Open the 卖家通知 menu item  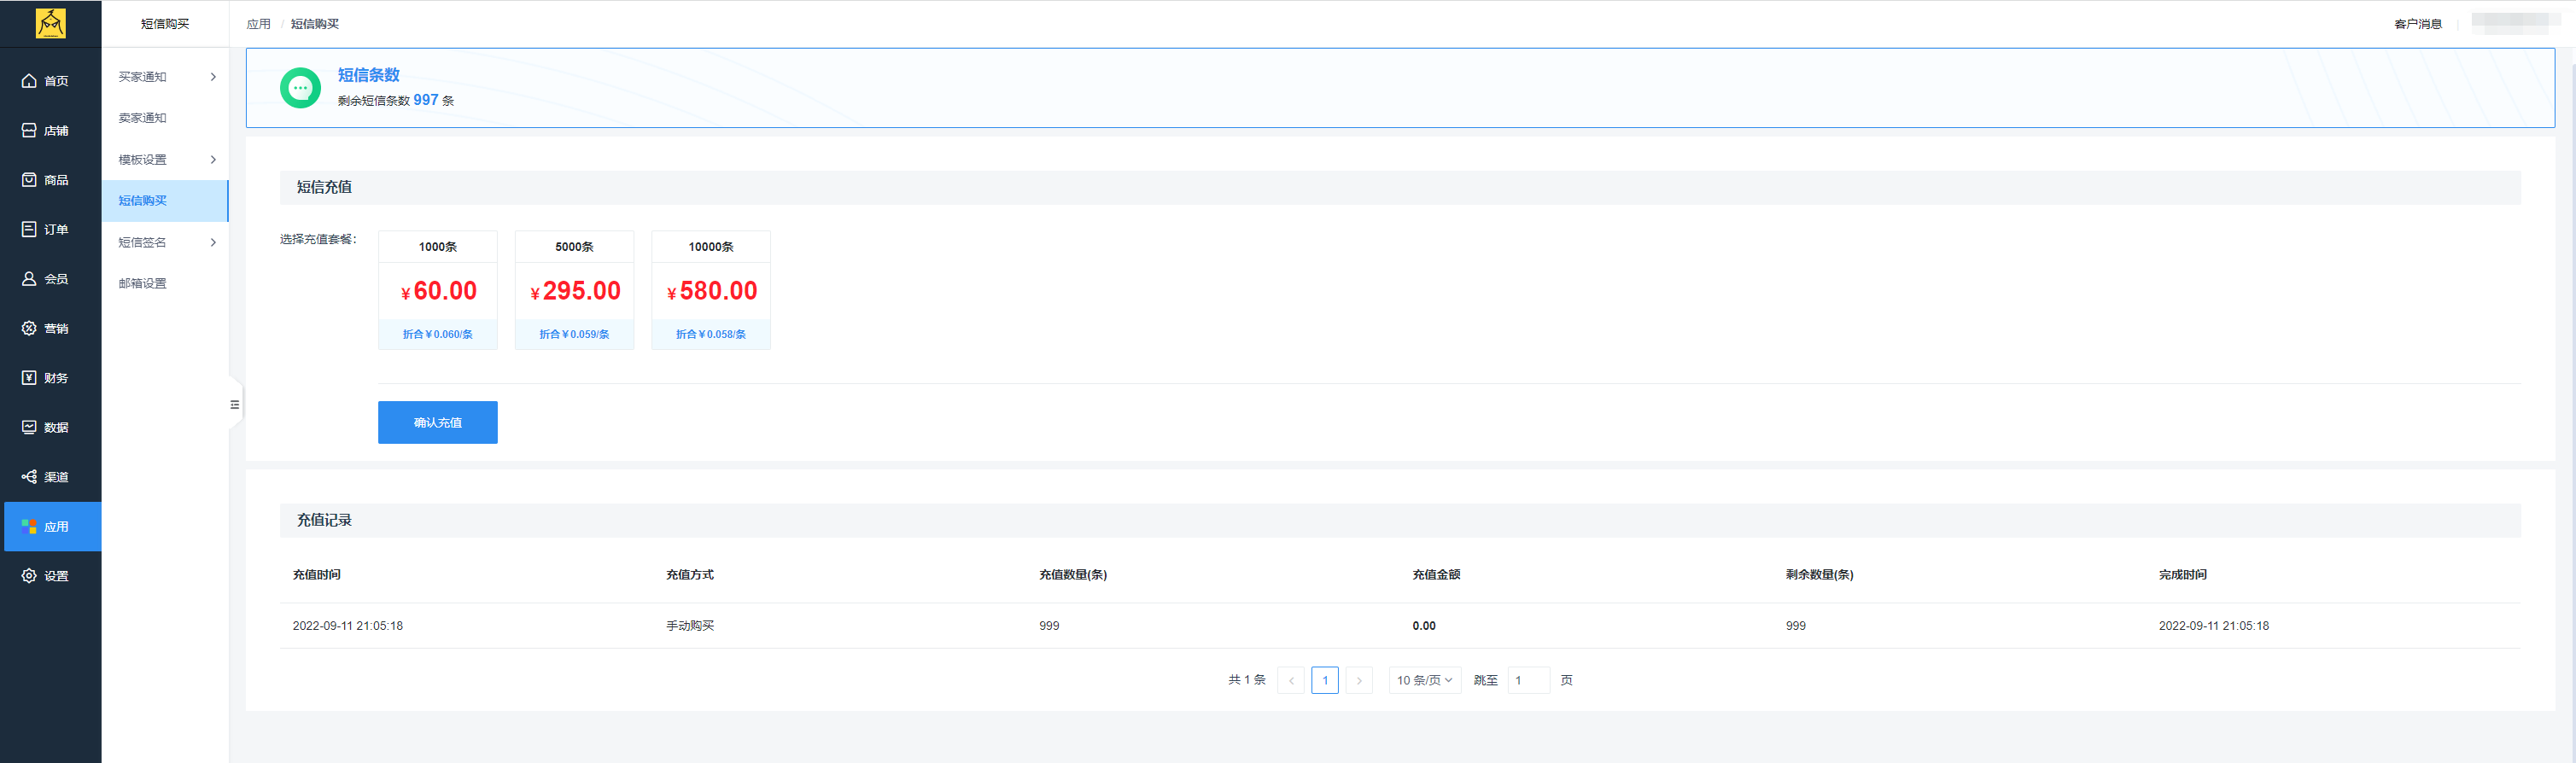coord(143,118)
